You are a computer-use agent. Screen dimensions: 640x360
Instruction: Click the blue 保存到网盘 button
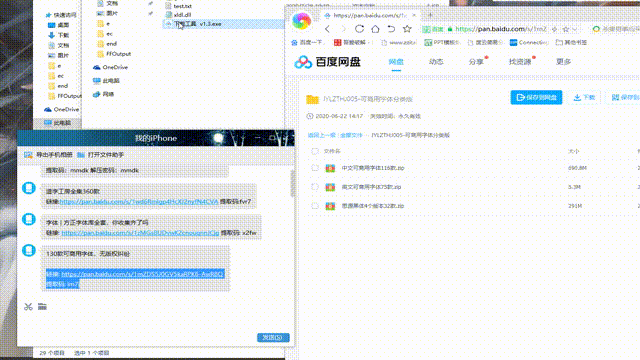[x=536, y=98]
